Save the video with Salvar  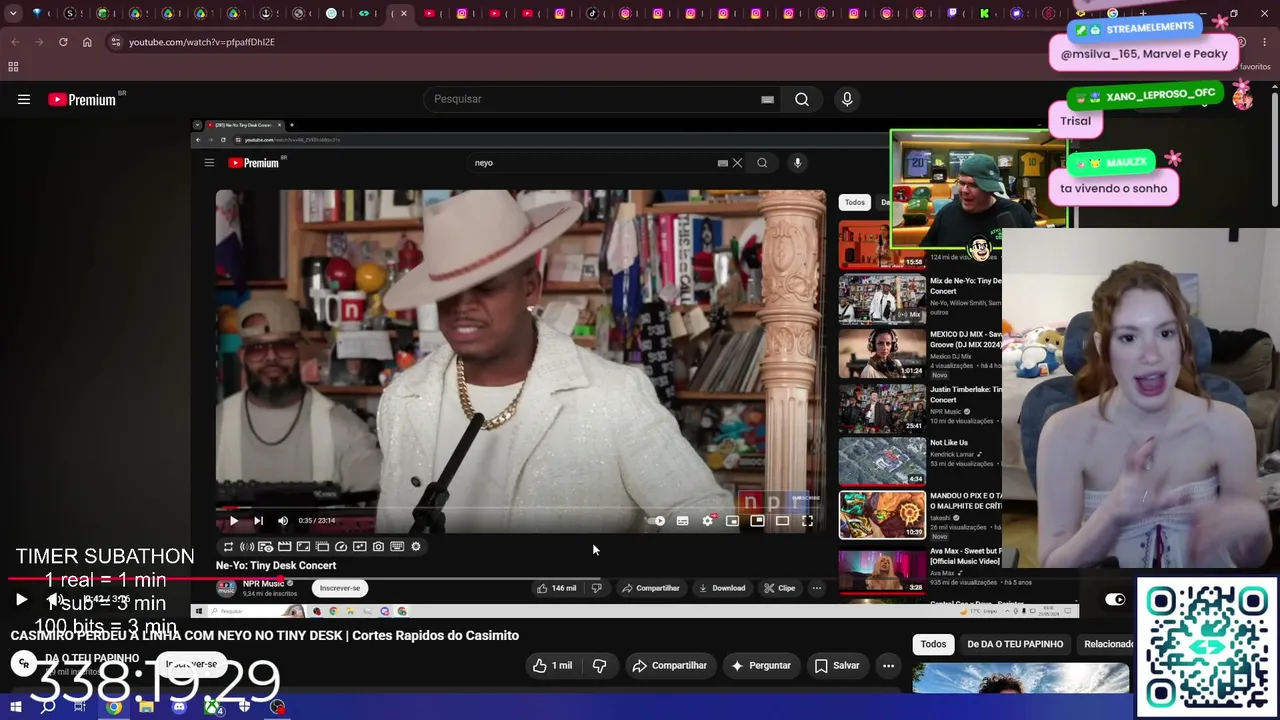click(837, 665)
